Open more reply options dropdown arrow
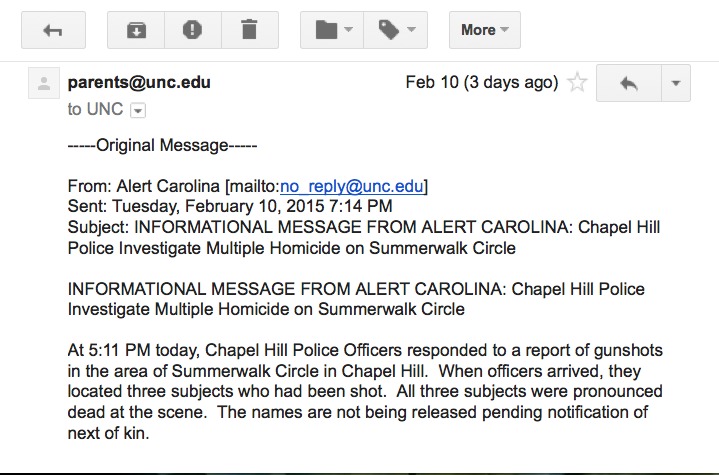The image size is (719, 475). [x=676, y=83]
